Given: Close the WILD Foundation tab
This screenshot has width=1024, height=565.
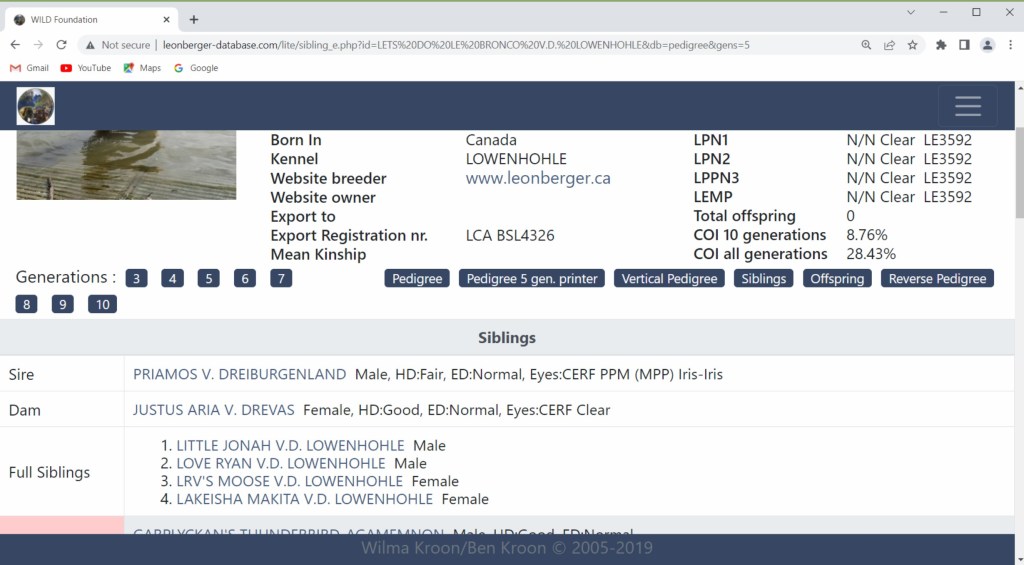Looking at the screenshot, I should tap(166, 20).
